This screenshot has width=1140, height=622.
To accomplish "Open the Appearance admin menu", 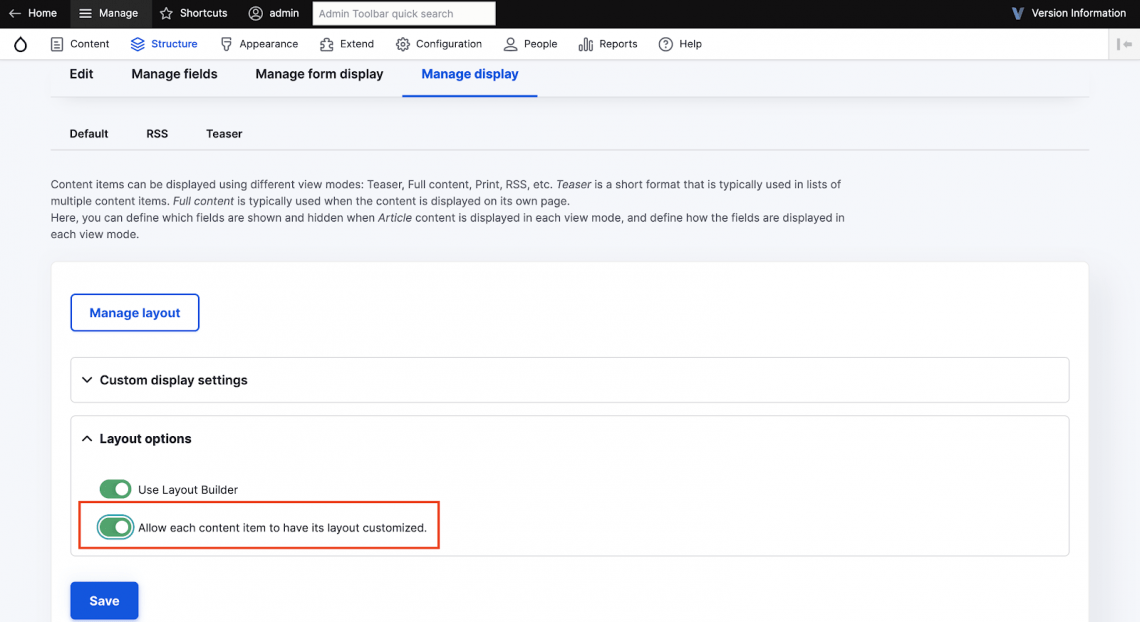I will (x=259, y=44).
